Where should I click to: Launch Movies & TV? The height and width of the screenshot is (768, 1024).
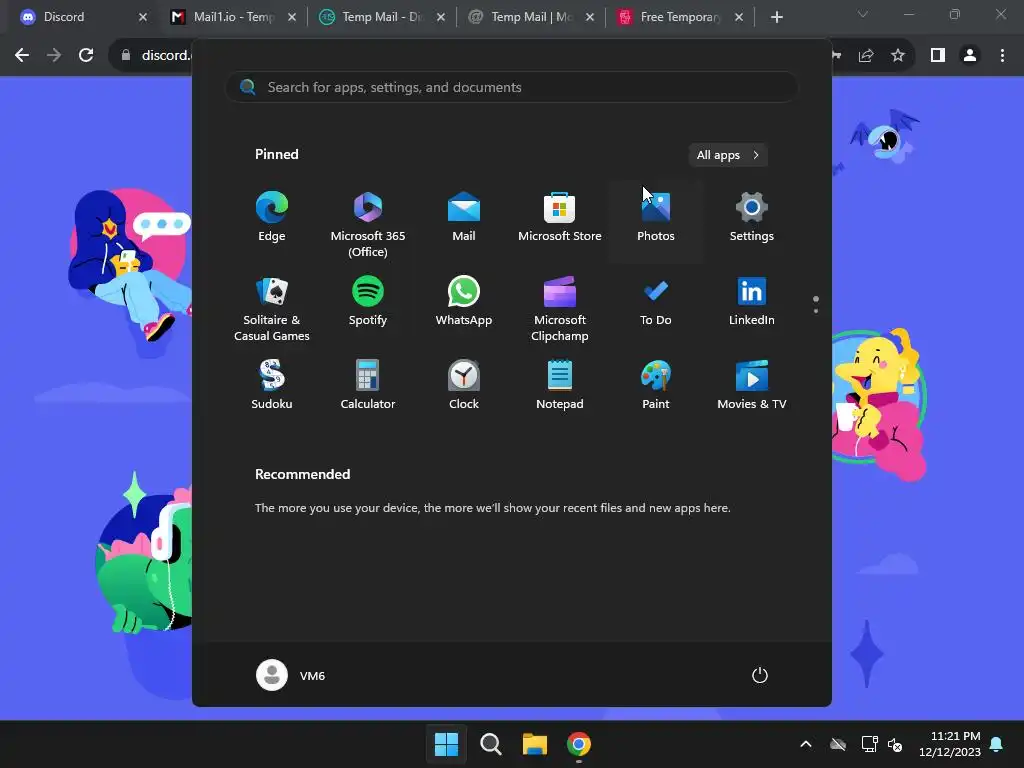752,385
